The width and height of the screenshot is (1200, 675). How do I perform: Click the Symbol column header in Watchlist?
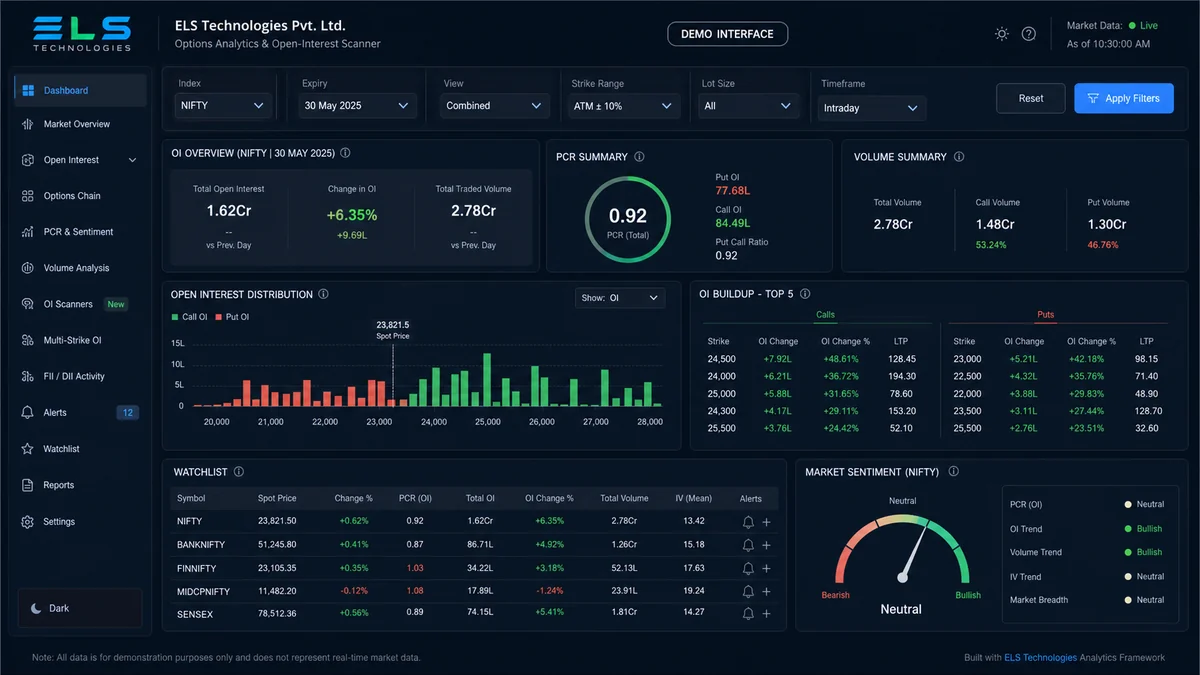[x=191, y=498]
